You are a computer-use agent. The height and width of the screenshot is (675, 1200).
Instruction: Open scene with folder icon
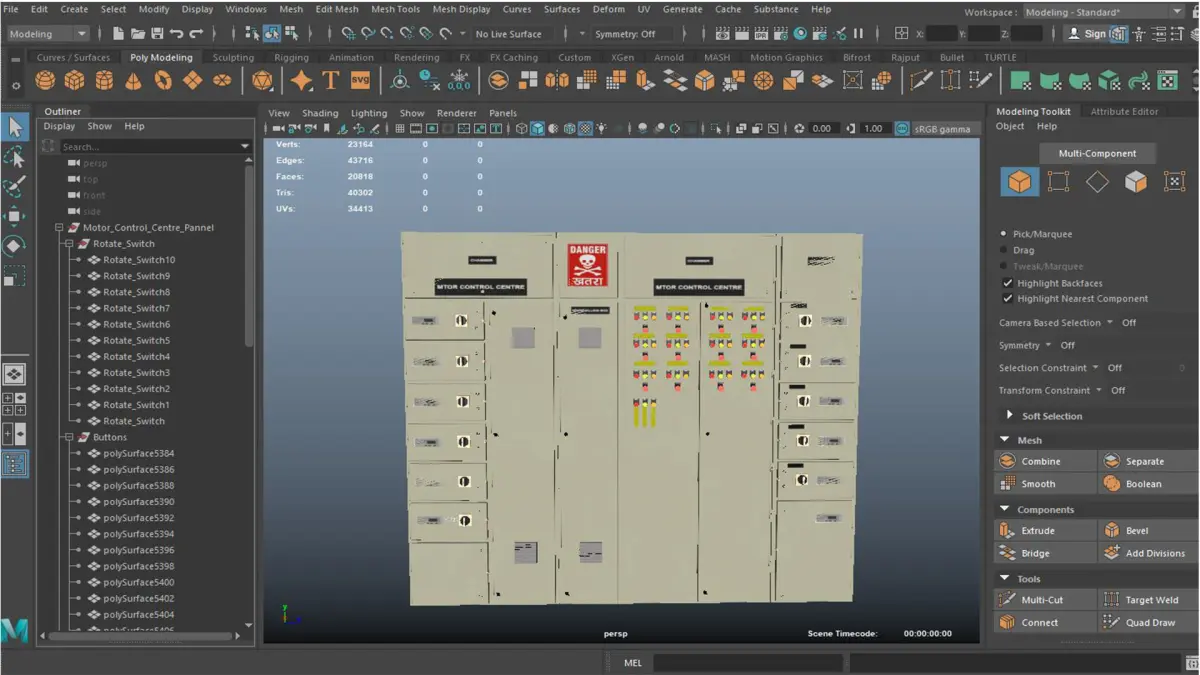click(x=137, y=34)
